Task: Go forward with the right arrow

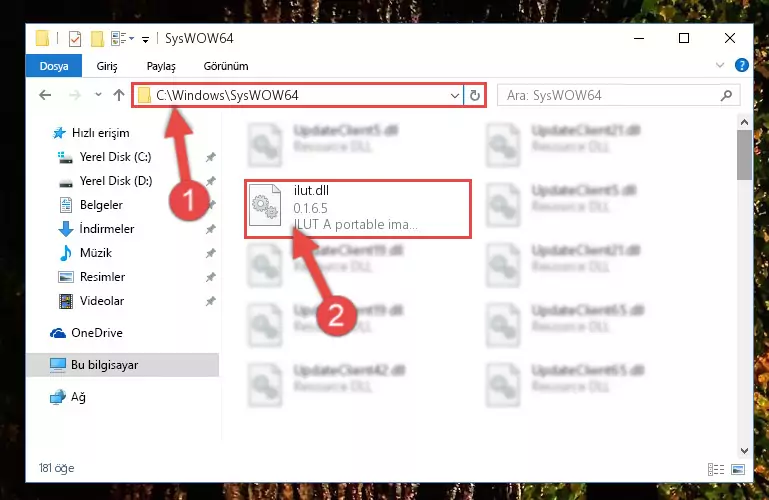Action: (x=75, y=95)
